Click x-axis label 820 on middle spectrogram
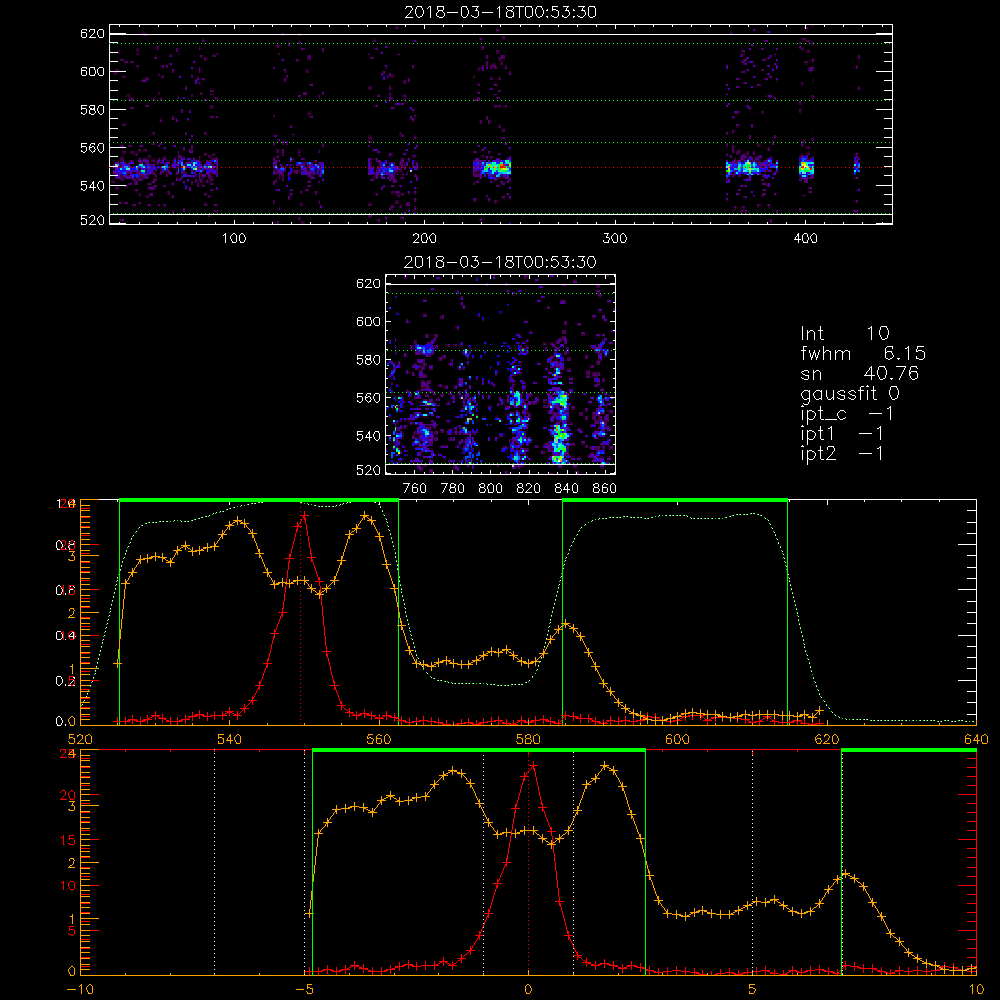Image resolution: width=1000 pixels, height=1000 pixels. (529, 489)
